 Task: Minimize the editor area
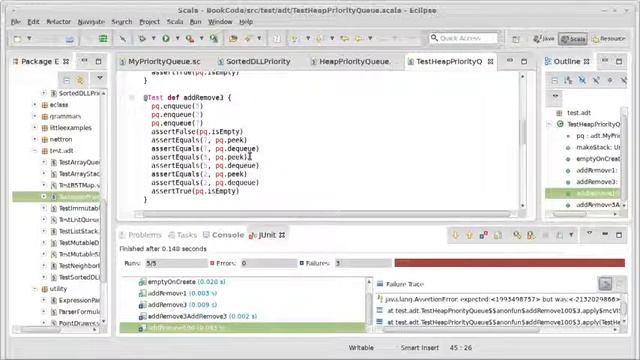click(x=510, y=60)
